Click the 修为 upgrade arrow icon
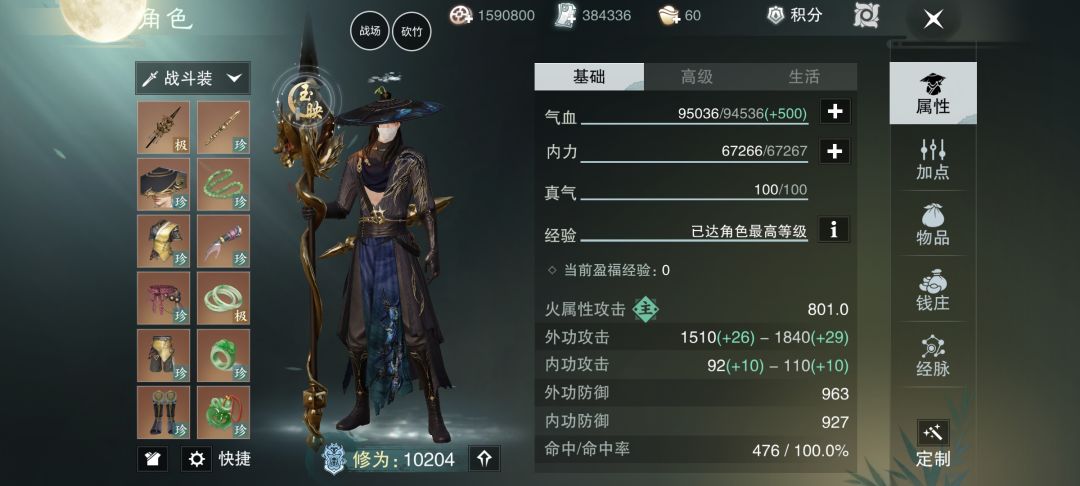Screen dimensions: 1080x486 coord(484,458)
